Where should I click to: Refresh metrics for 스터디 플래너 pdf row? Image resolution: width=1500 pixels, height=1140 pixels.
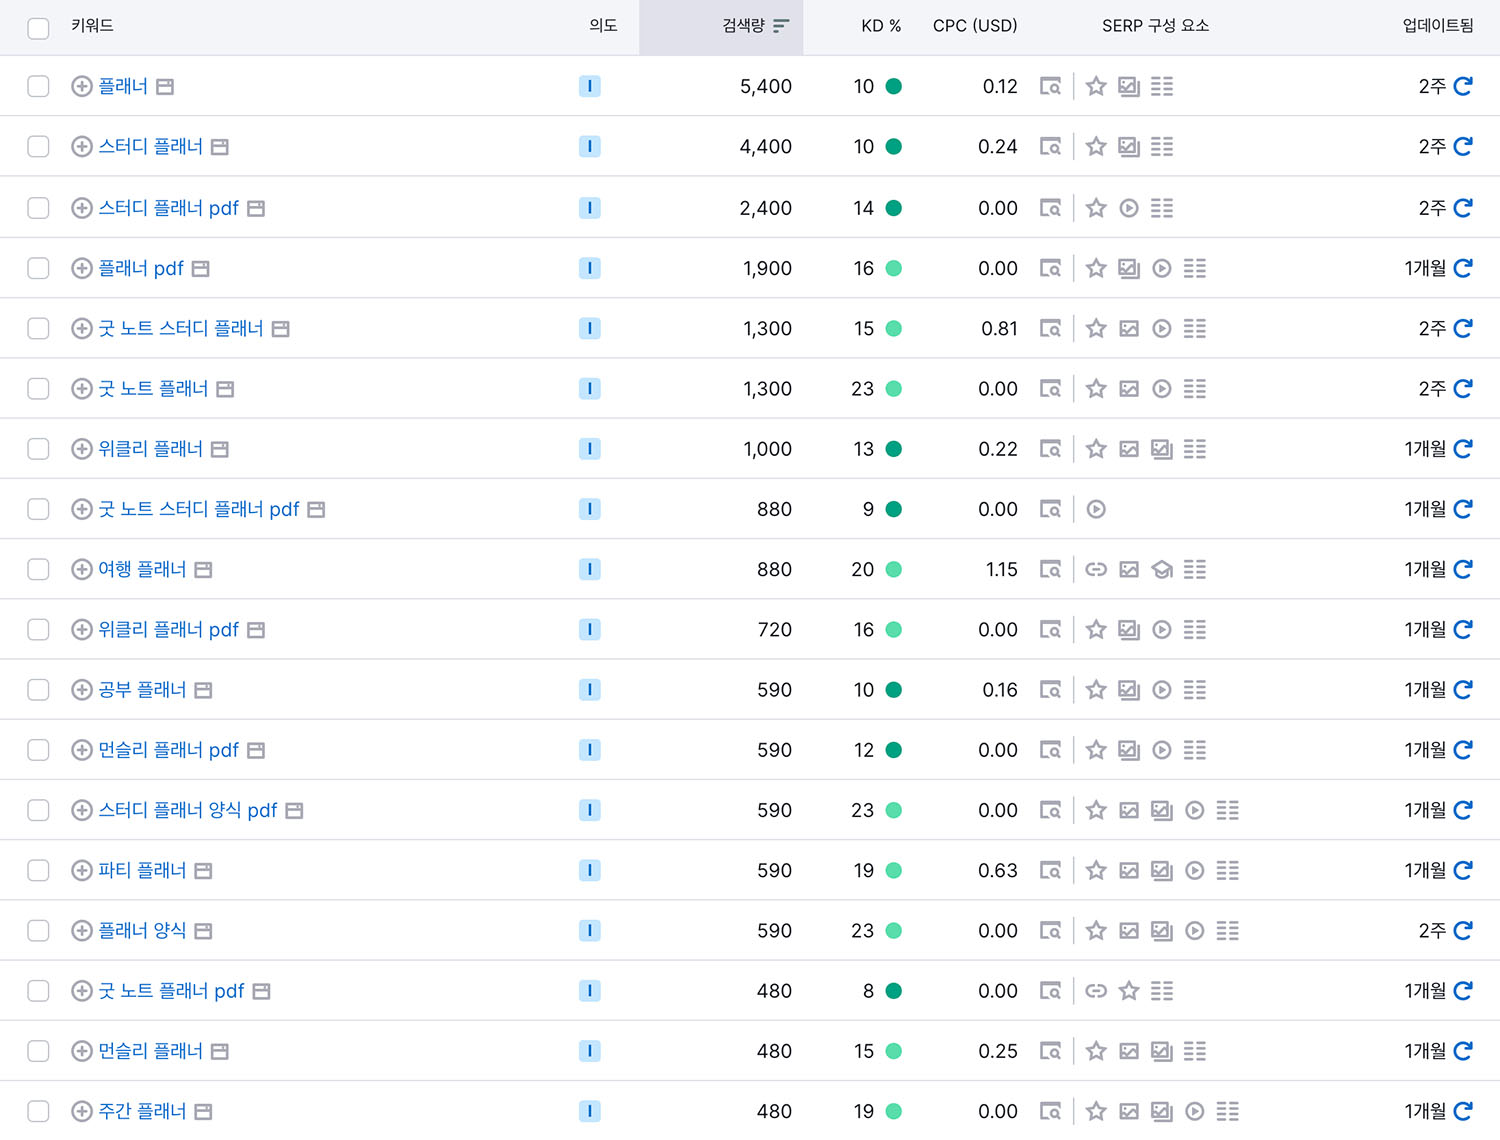pyautogui.click(x=1463, y=208)
